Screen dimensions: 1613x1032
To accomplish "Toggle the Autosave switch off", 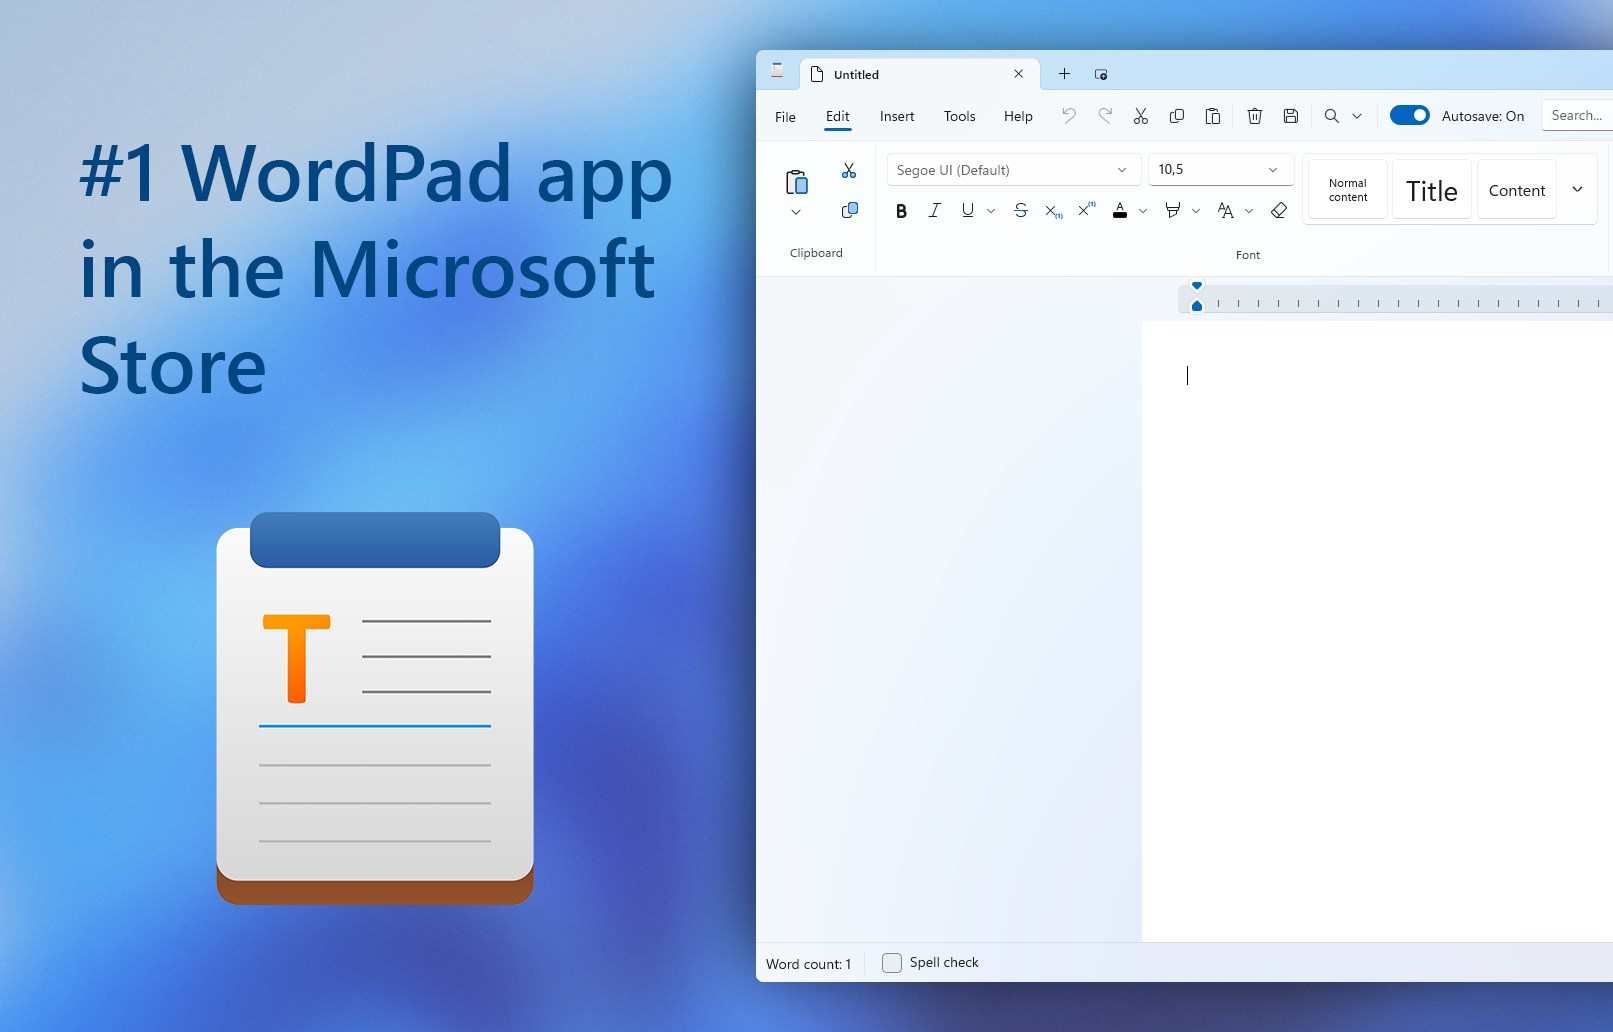I will [1409, 116].
